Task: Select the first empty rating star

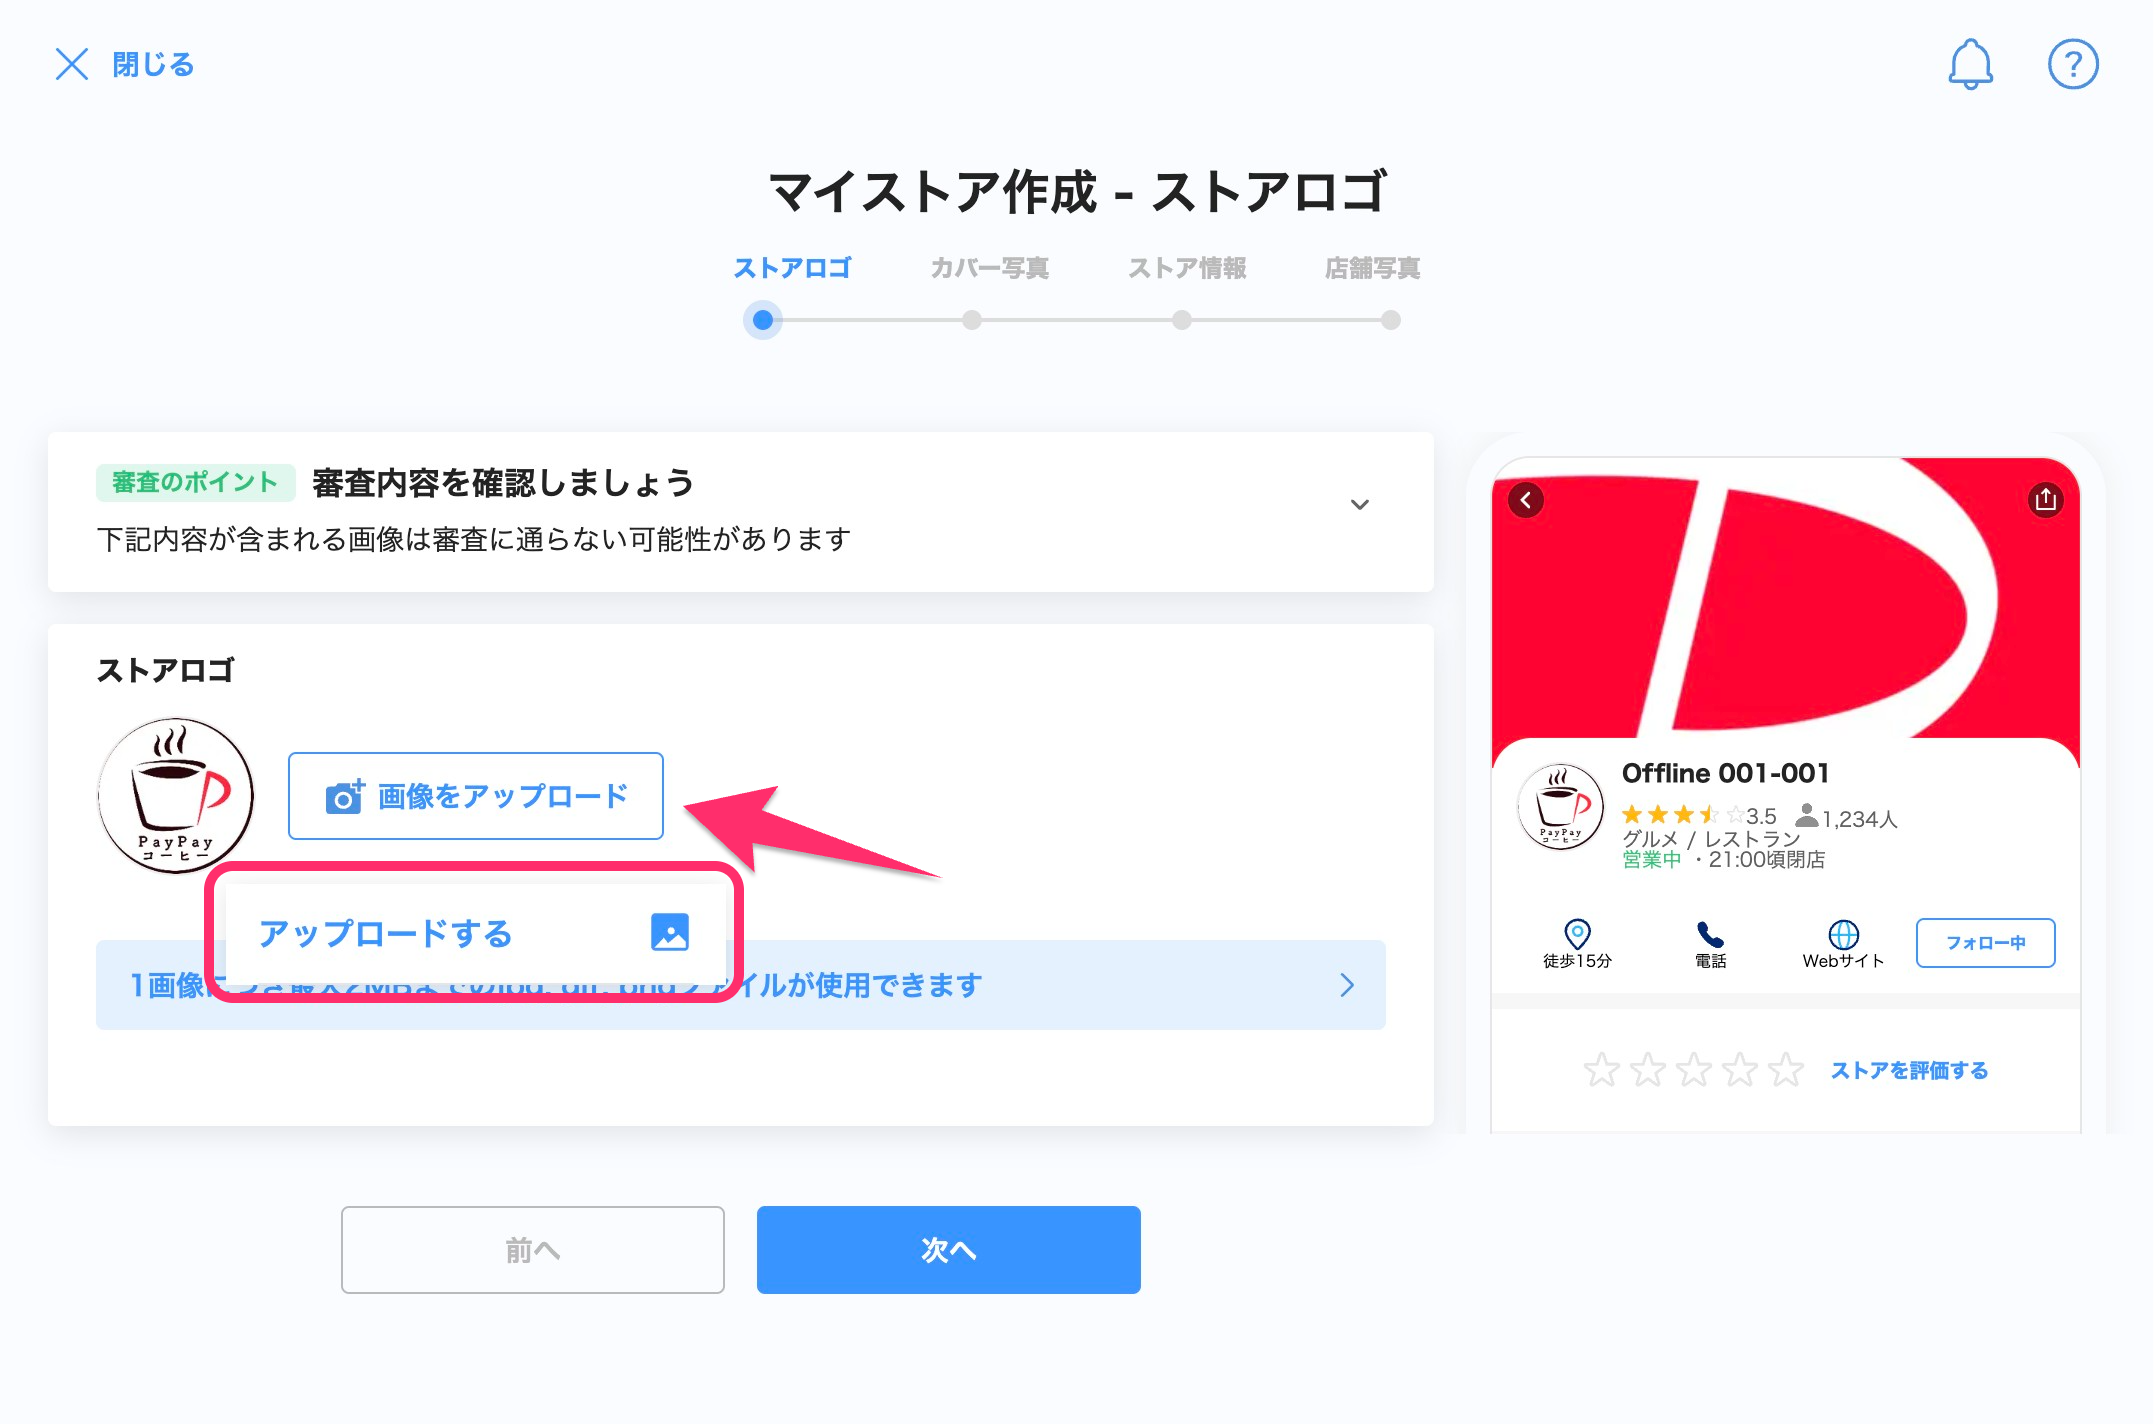Action: pyautogui.click(x=1602, y=1070)
